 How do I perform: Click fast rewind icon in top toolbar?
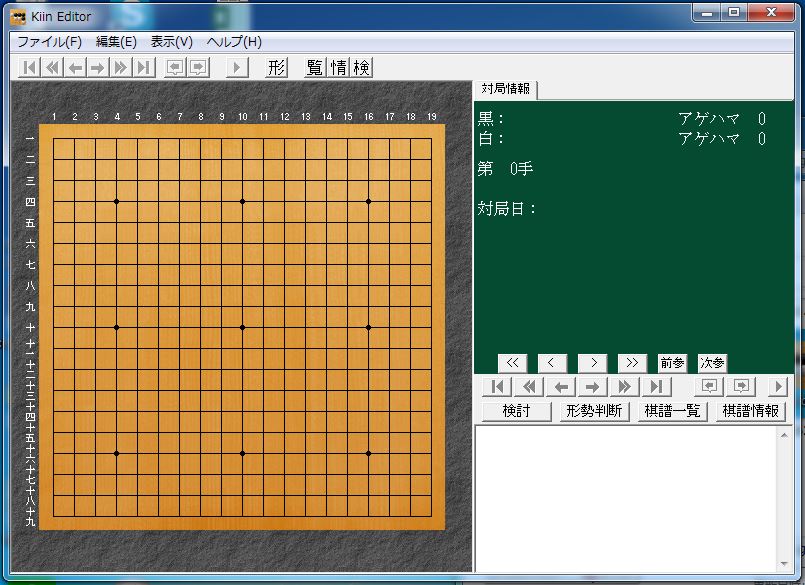[52, 67]
